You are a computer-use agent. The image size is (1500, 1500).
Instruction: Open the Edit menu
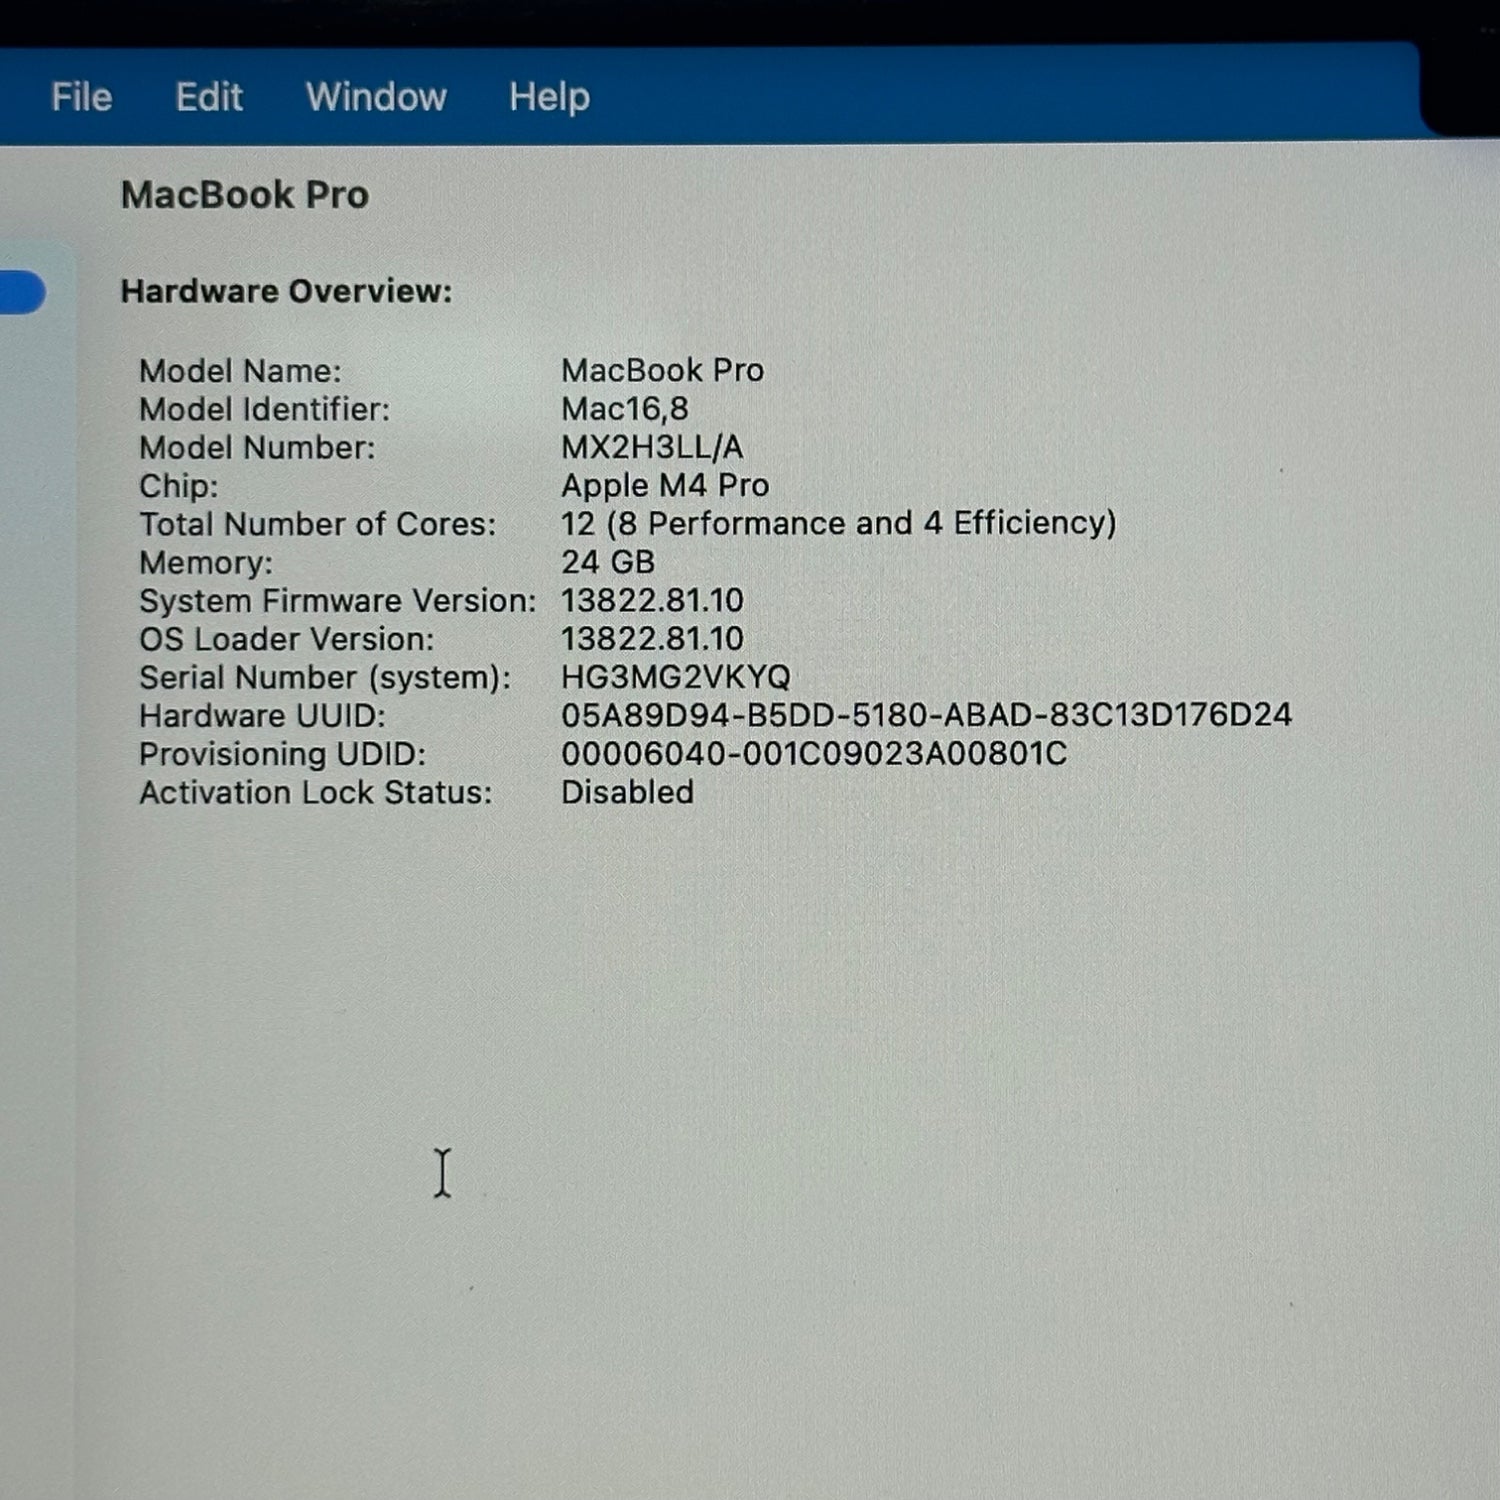click(209, 97)
